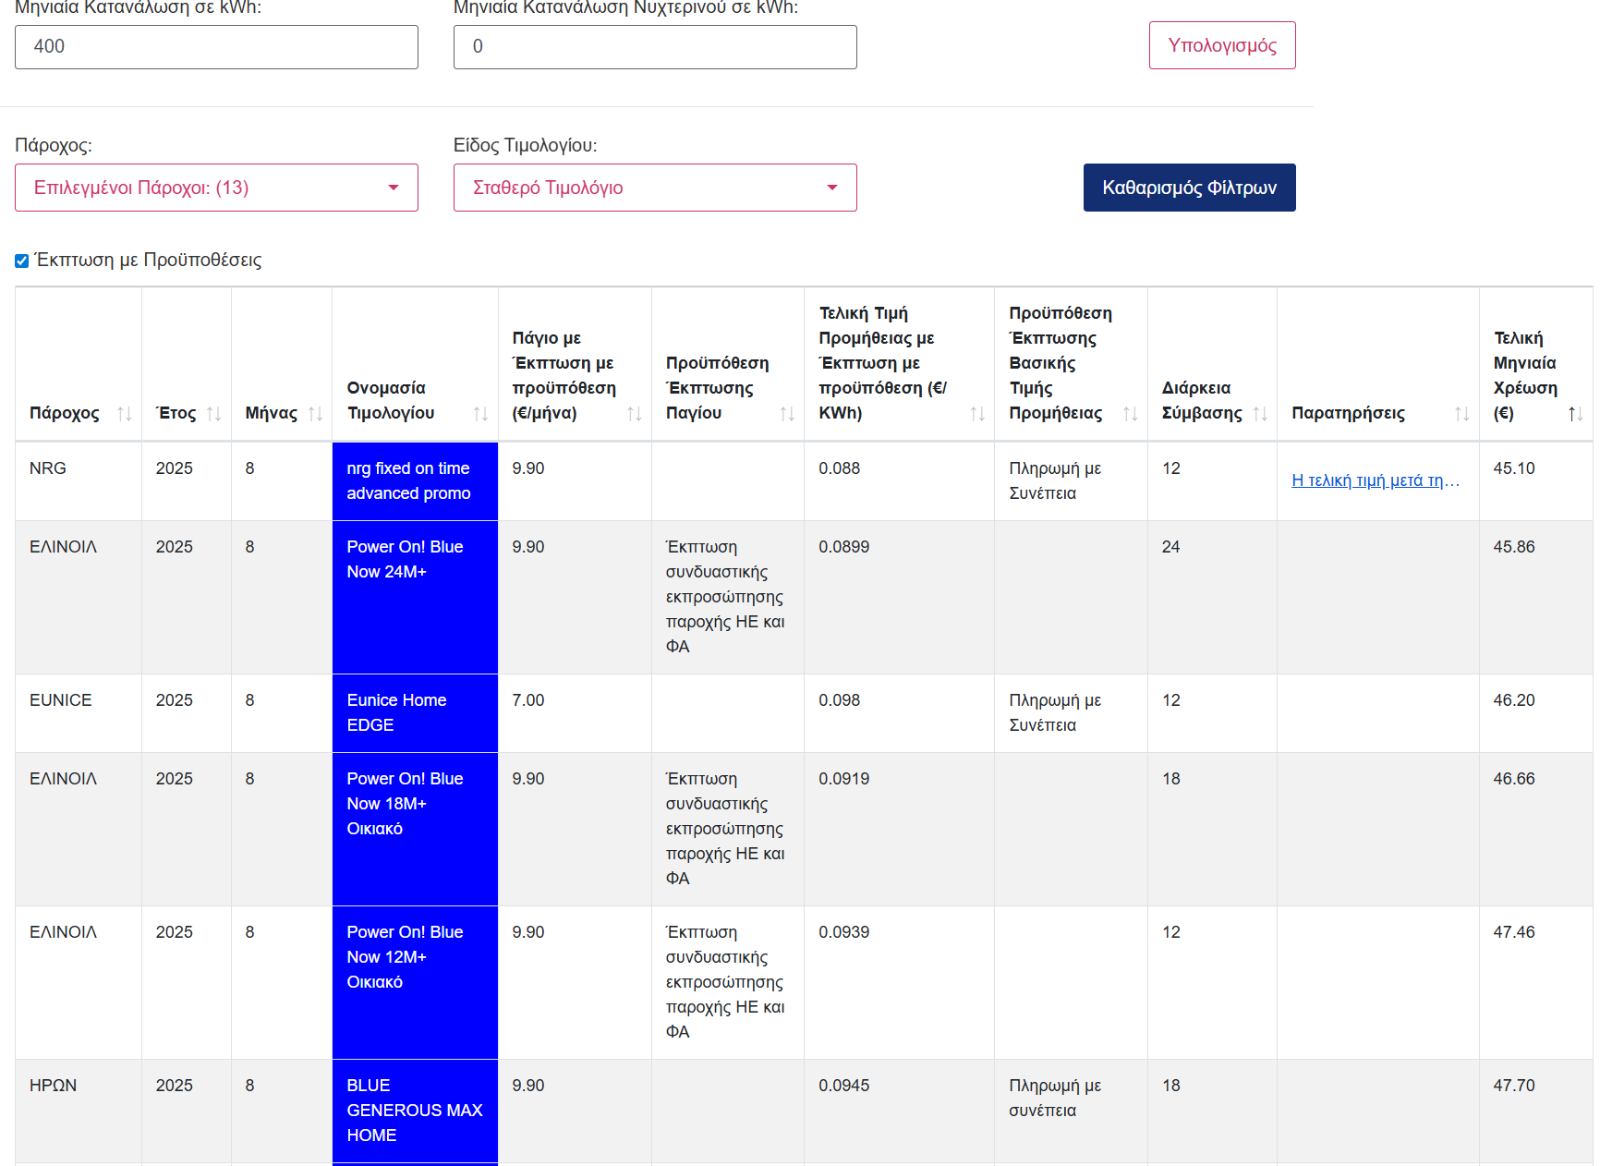The width and height of the screenshot is (1600, 1166).
Task: Click the Υπολογισμός button
Action: coord(1222,45)
